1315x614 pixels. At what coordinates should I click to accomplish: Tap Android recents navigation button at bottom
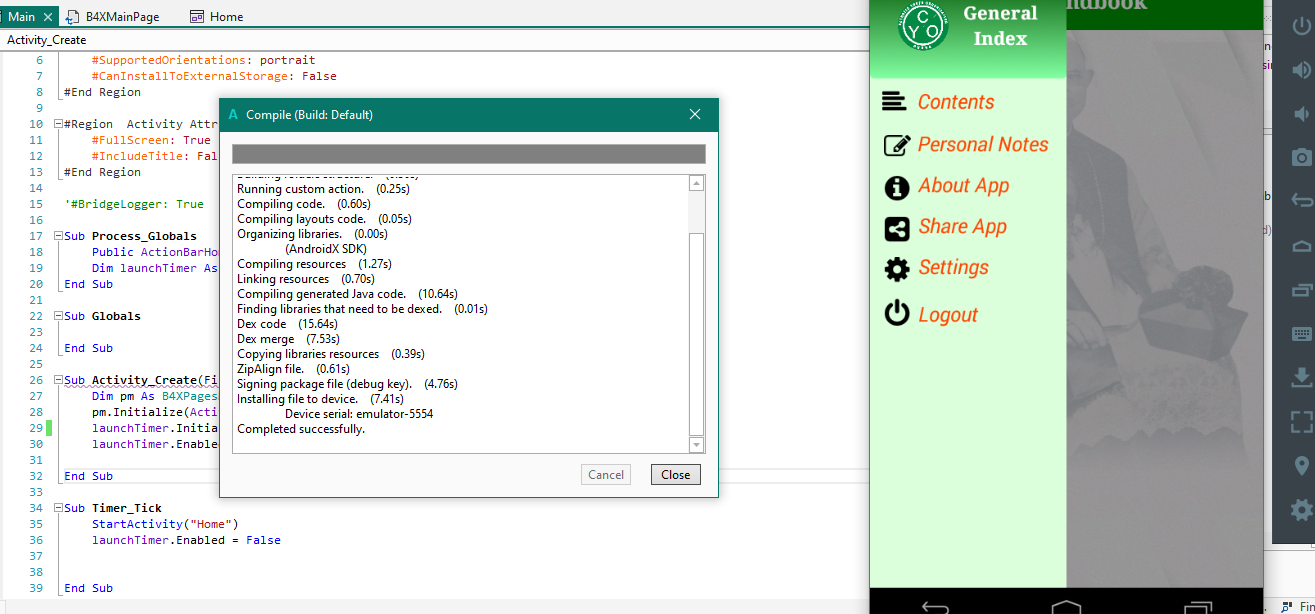(x=1197, y=606)
